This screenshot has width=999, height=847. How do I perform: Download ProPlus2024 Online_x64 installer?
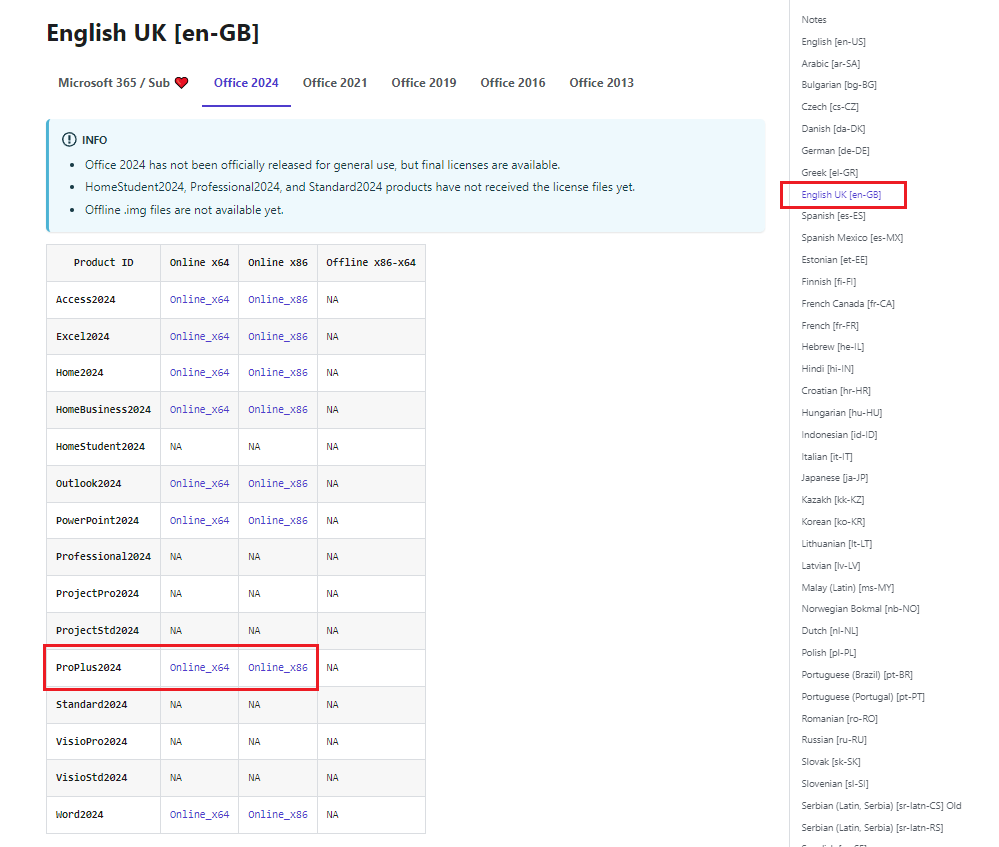pos(199,667)
